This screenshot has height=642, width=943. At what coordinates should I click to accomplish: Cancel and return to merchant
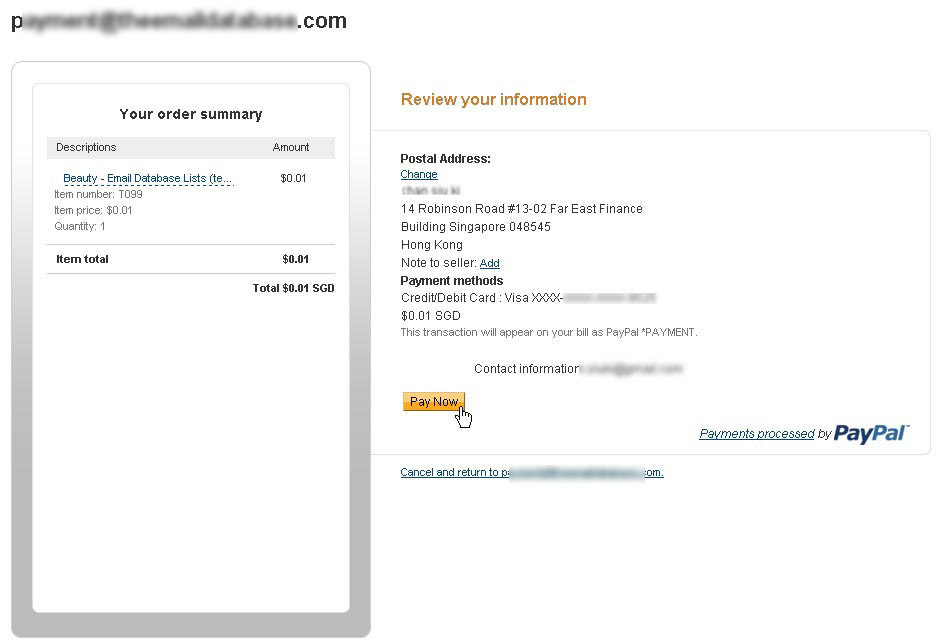[532, 472]
